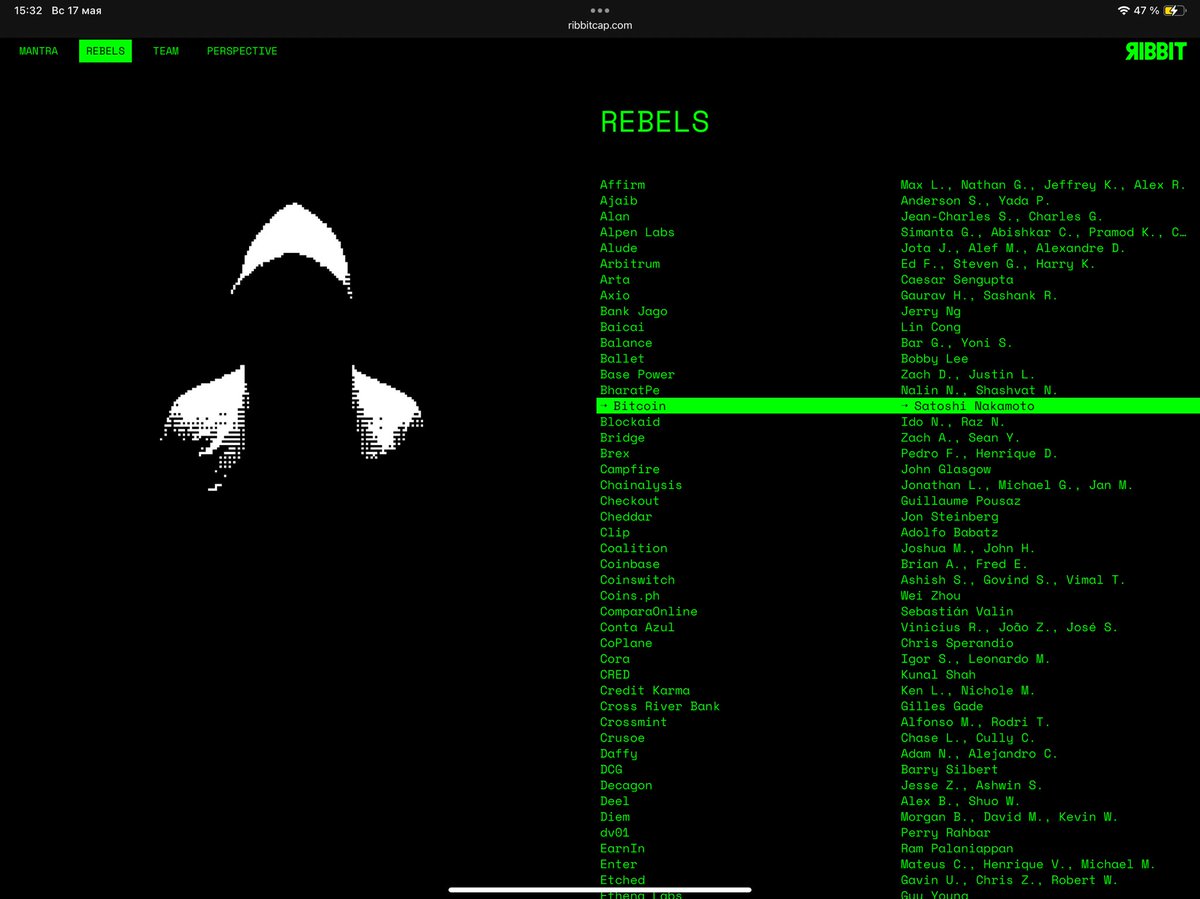Select the REBELS tab
The height and width of the screenshot is (899, 1200).
(x=105, y=51)
